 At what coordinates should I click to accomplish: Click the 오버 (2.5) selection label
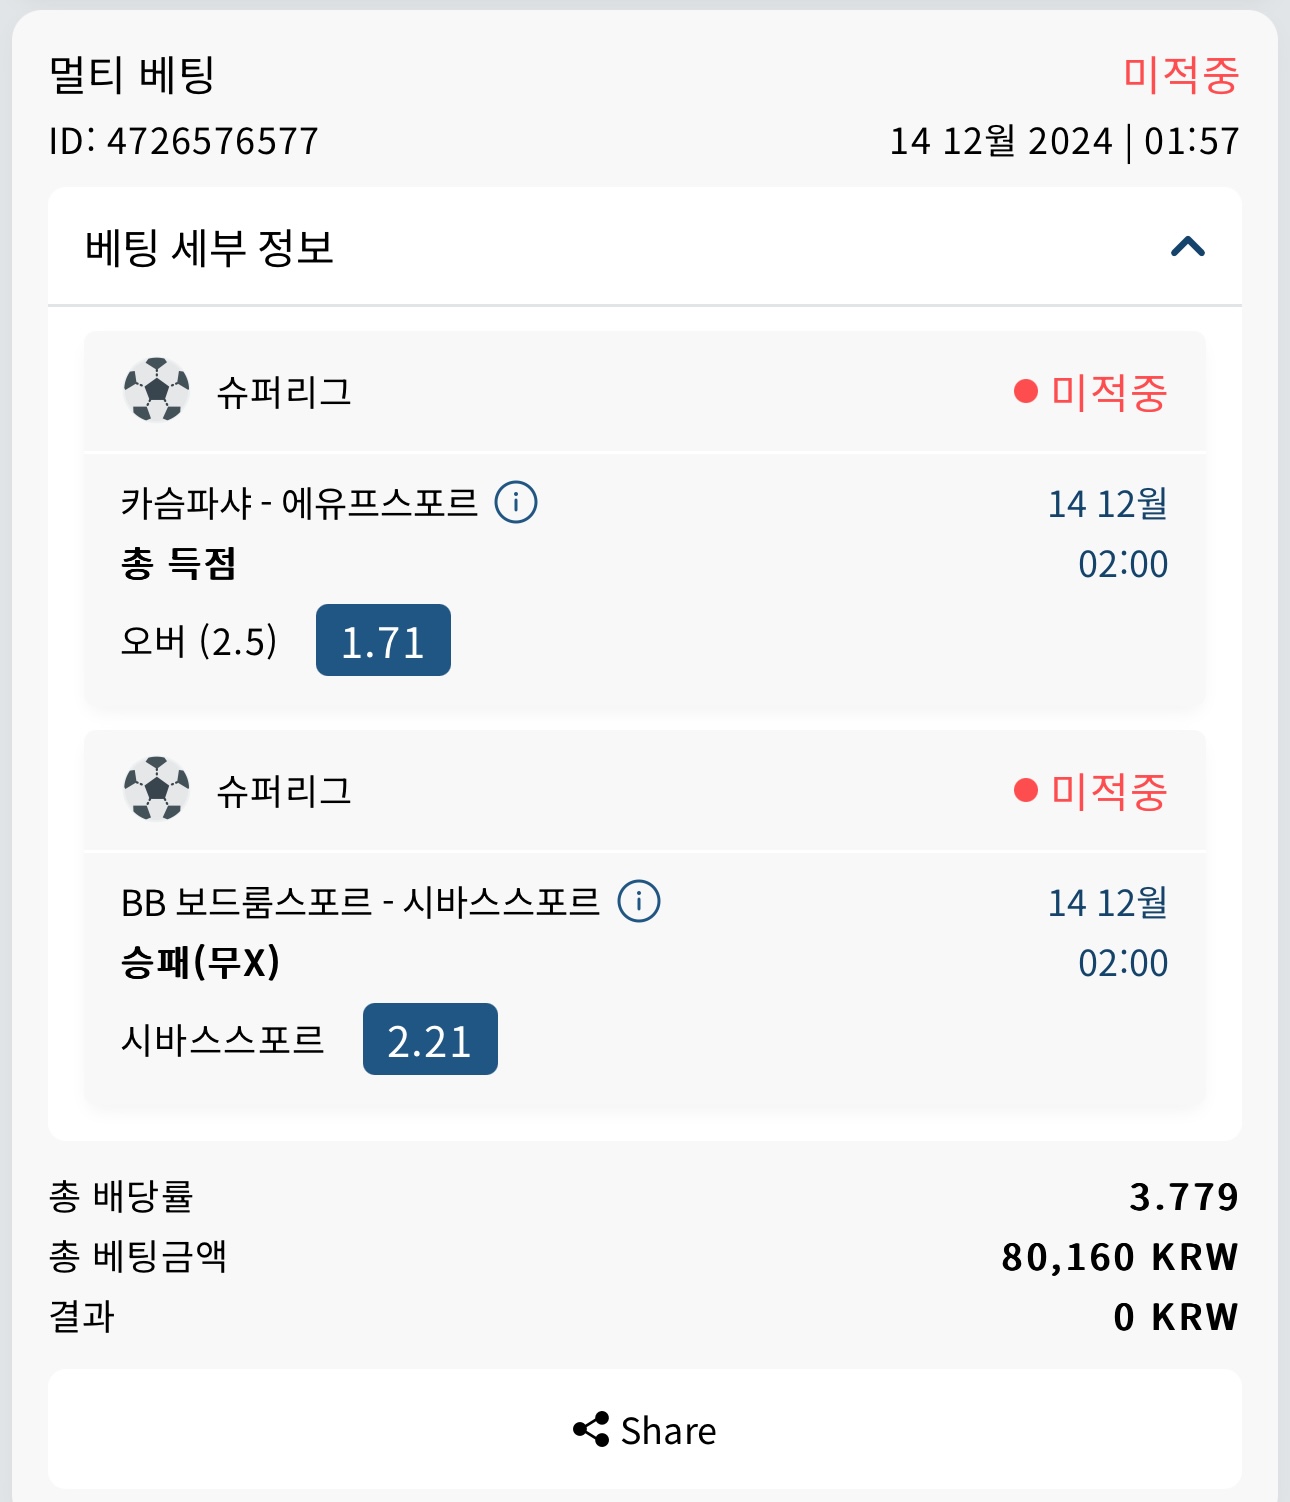click(199, 641)
